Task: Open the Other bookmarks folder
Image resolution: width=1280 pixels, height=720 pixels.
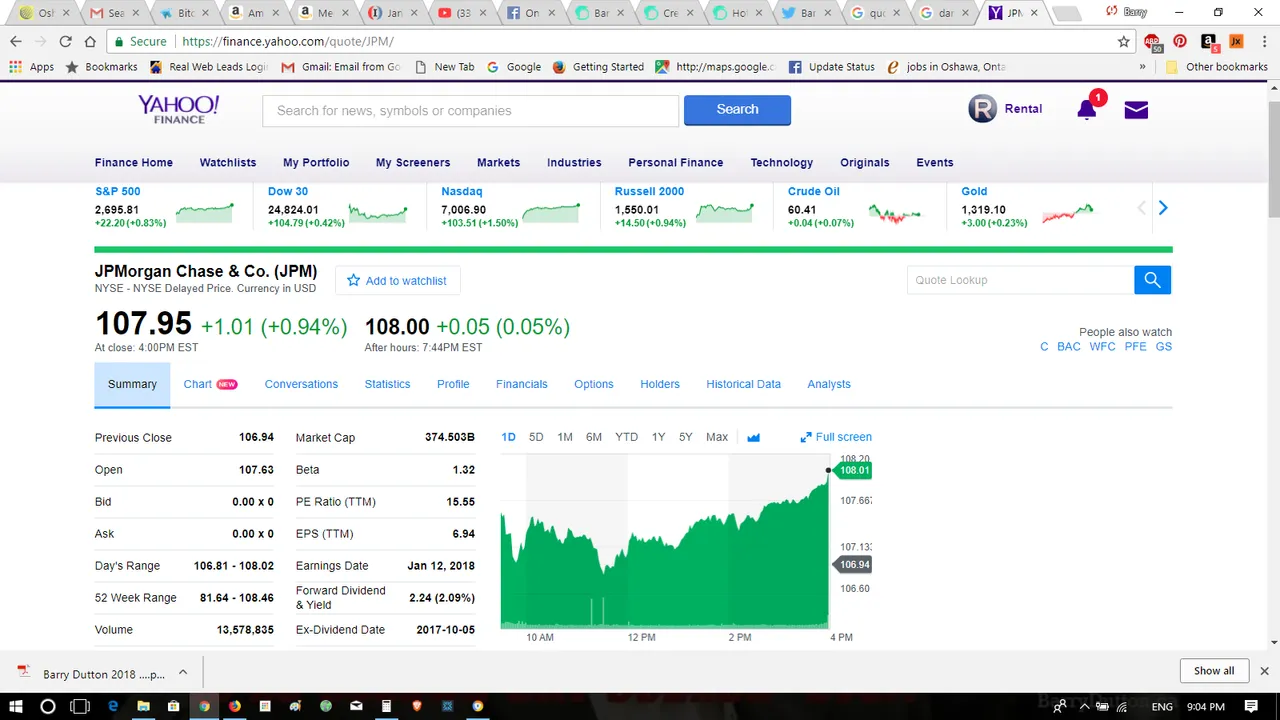Action: [1217, 67]
